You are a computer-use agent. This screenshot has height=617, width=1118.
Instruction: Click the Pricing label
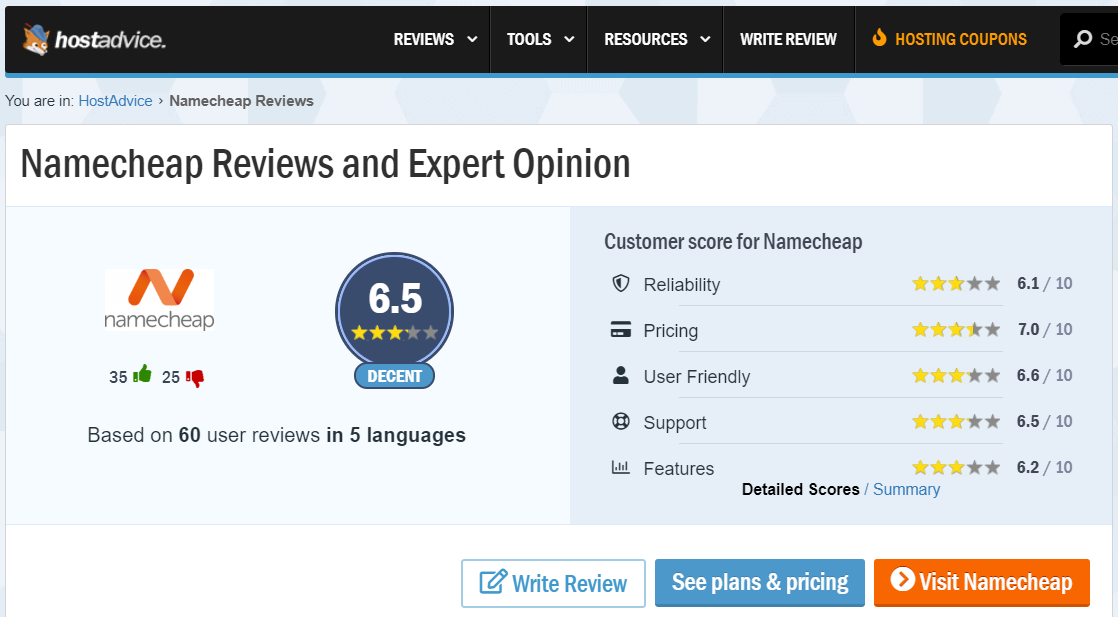(x=671, y=331)
